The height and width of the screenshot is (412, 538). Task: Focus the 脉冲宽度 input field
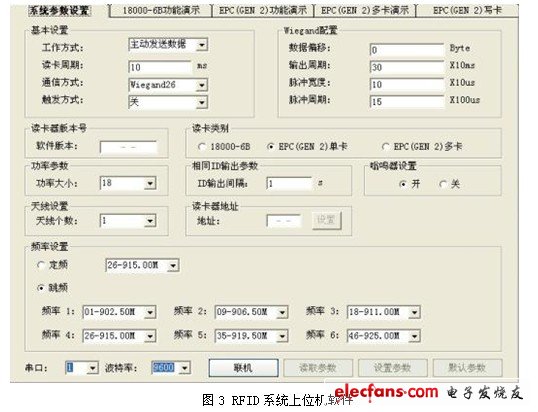(x=407, y=84)
